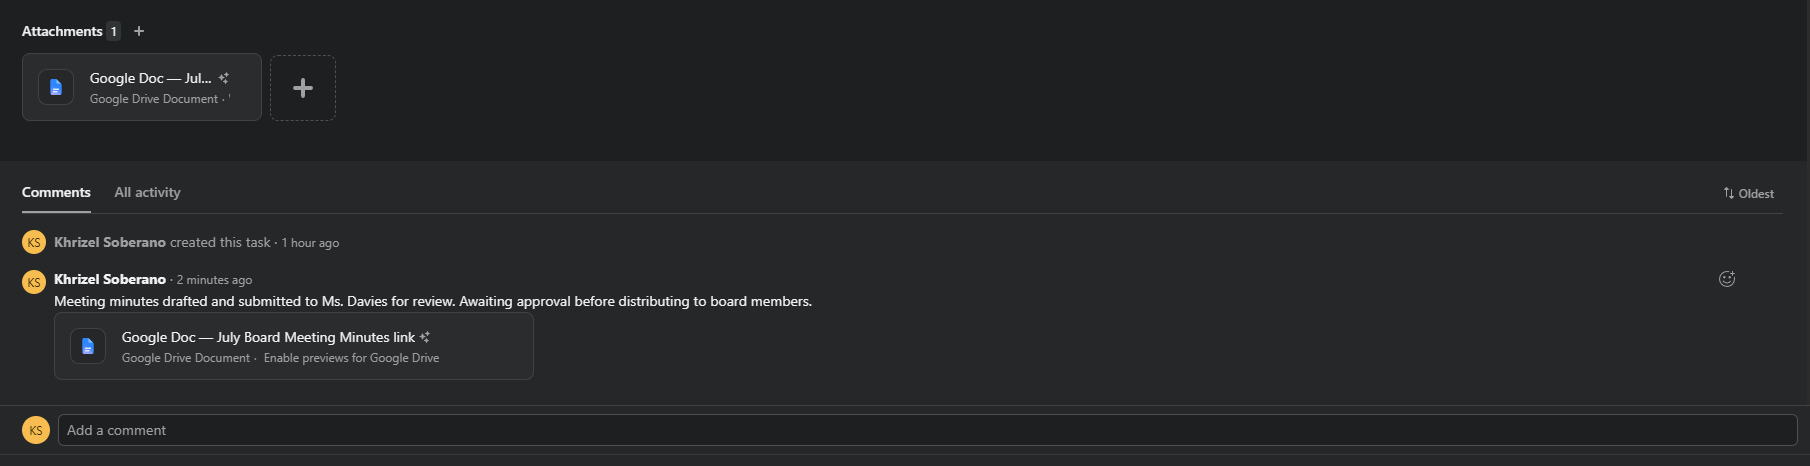Open the "Google Doc — Jul..." attachment card
This screenshot has width=1810, height=466.
(x=142, y=87)
